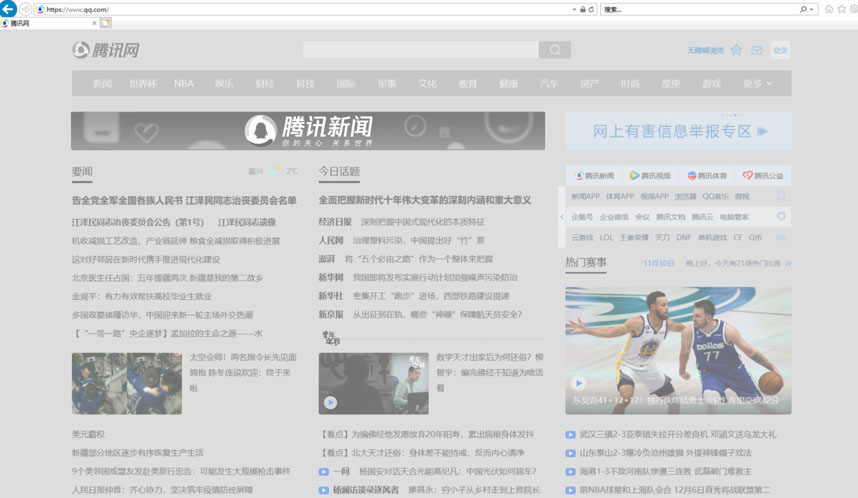The height and width of the screenshot is (498, 858).
Task: Click the browser Home icon
Action: point(829,9)
